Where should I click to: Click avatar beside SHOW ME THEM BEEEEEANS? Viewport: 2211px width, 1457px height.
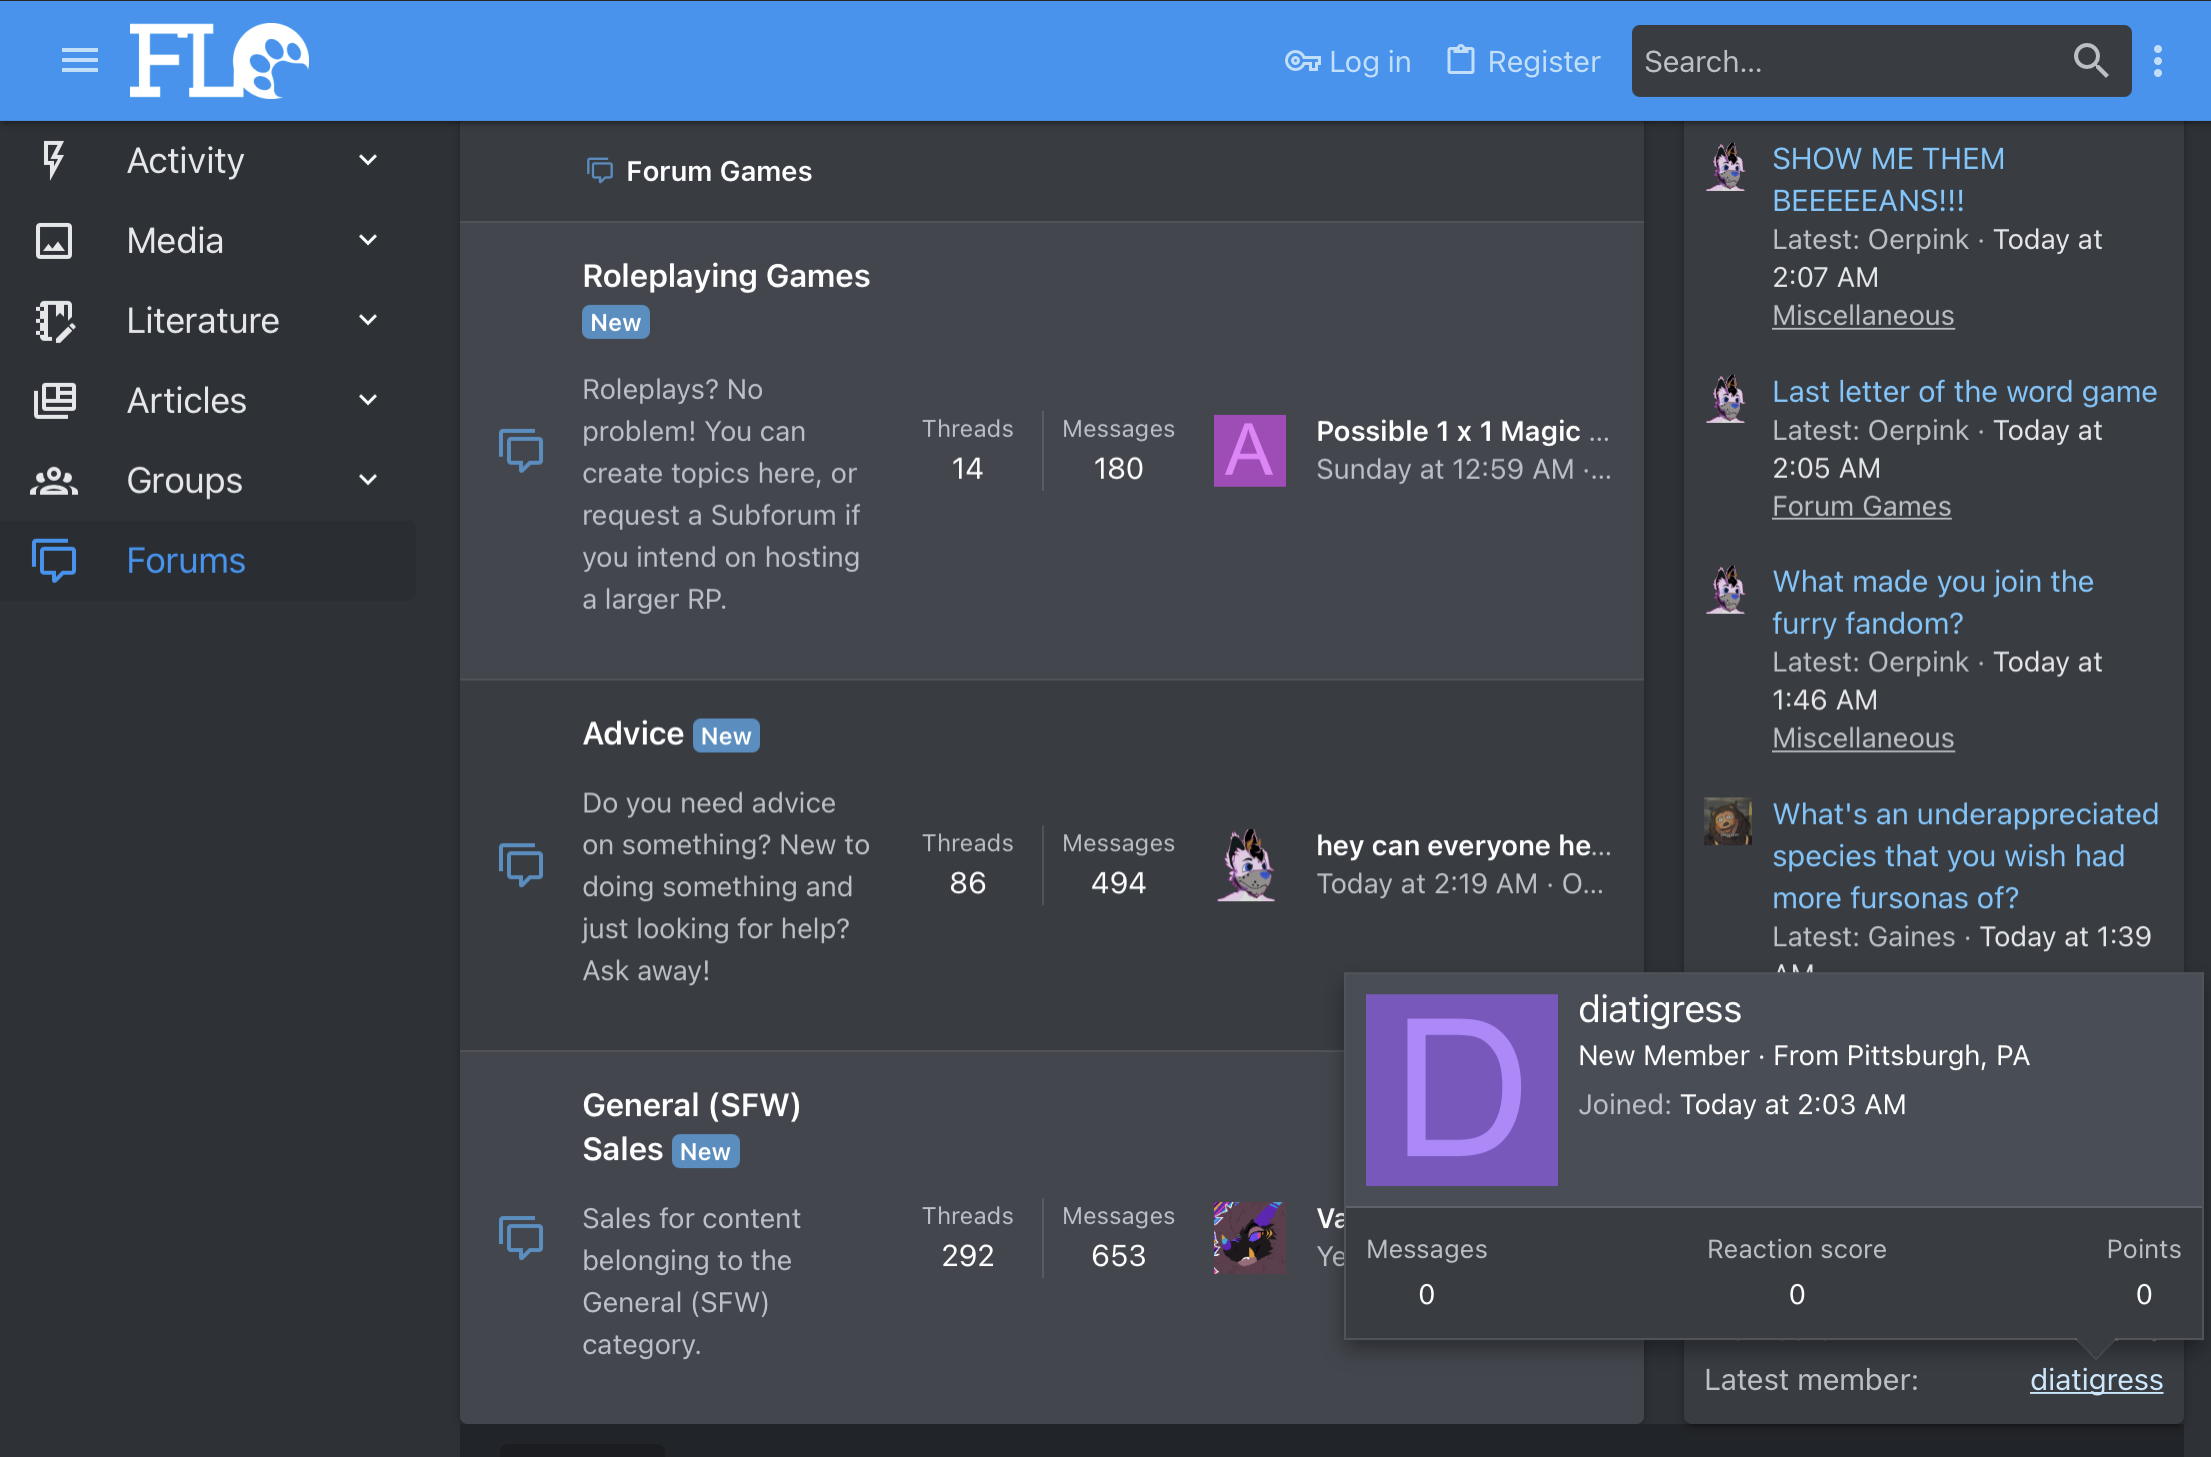[x=1727, y=166]
